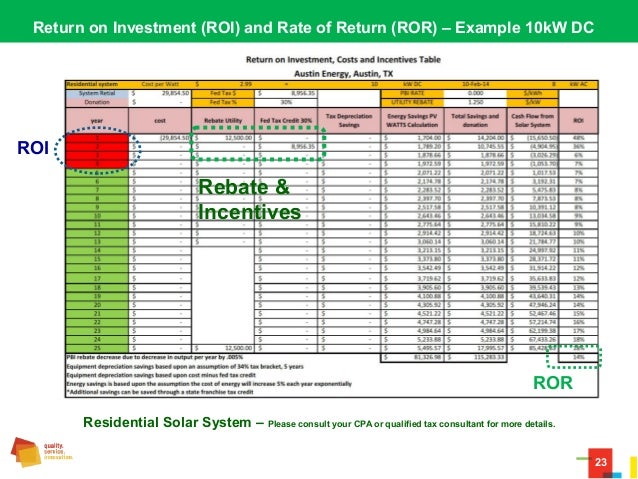Click the 'ROI' column header cell
638x479 pixels.
click(x=578, y=120)
